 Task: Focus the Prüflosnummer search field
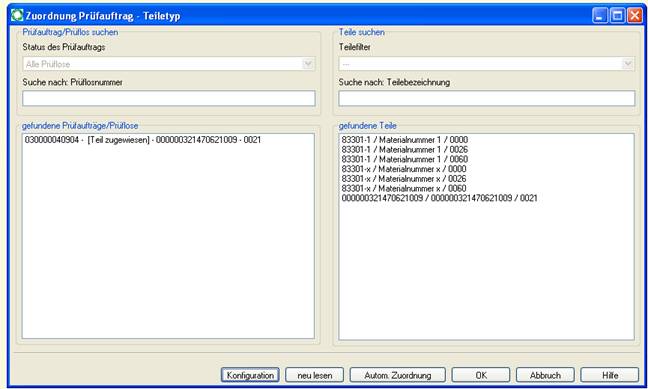(169, 98)
